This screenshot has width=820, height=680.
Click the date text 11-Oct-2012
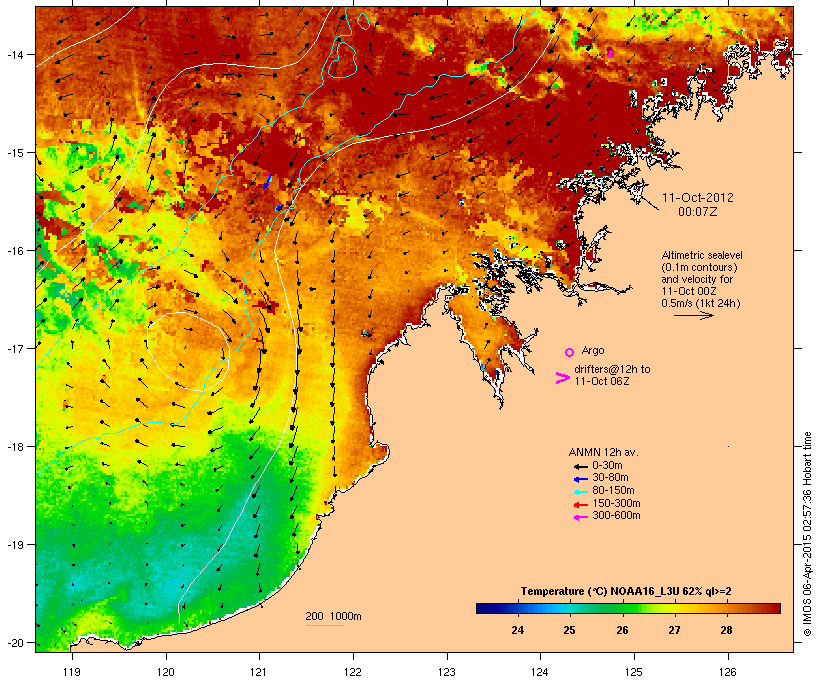[x=698, y=198]
